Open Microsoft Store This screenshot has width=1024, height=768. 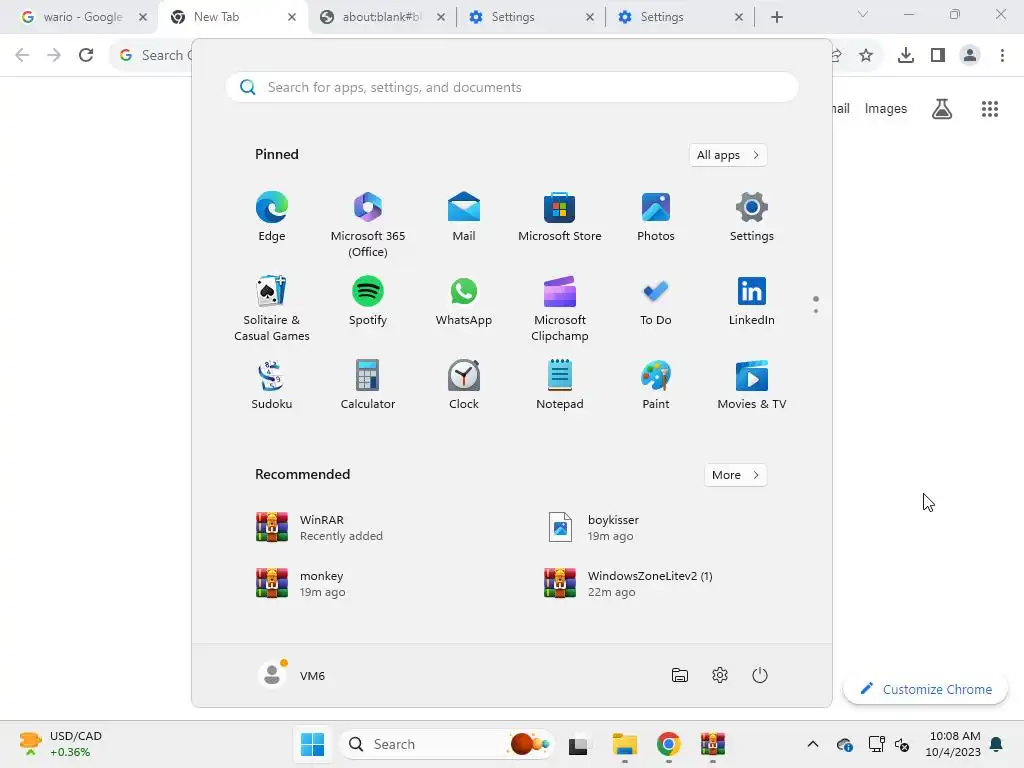tap(560, 217)
